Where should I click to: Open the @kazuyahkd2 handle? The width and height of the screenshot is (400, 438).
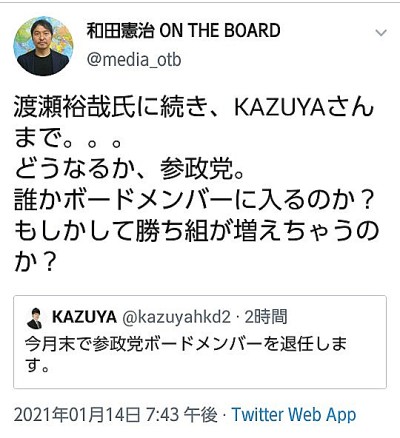tap(176, 318)
